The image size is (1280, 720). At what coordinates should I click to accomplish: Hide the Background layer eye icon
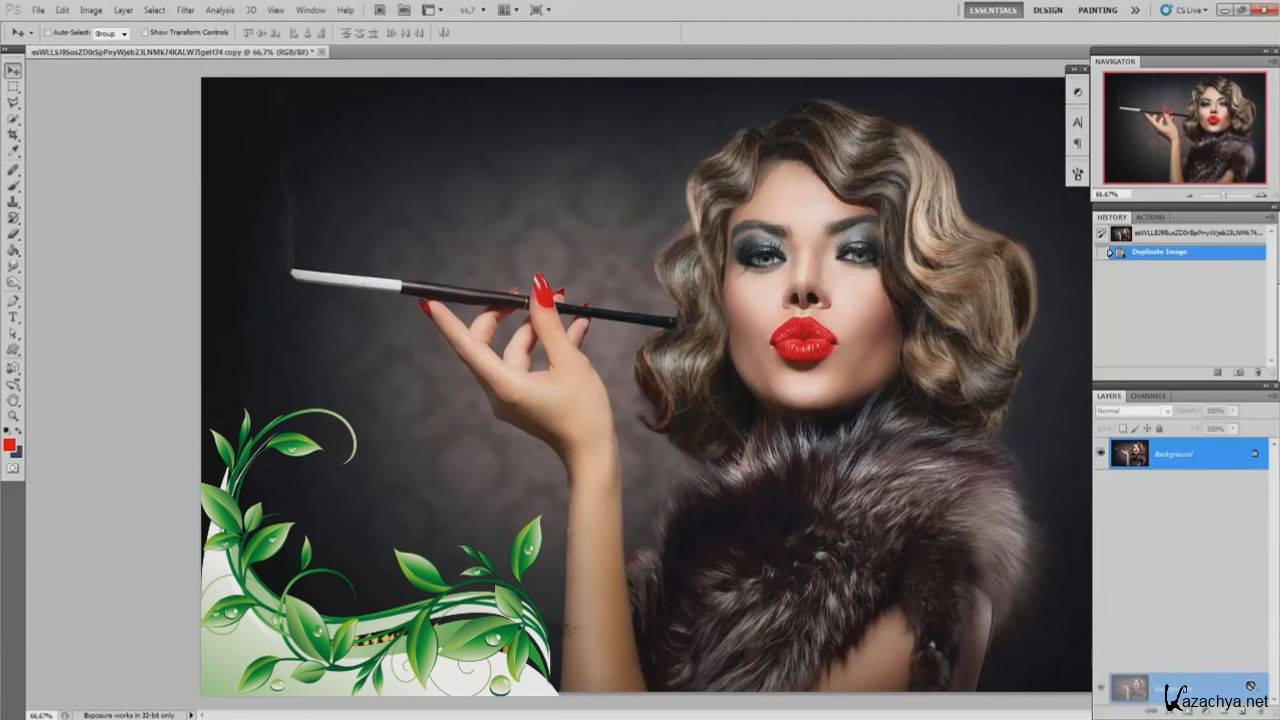point(1101,454)
